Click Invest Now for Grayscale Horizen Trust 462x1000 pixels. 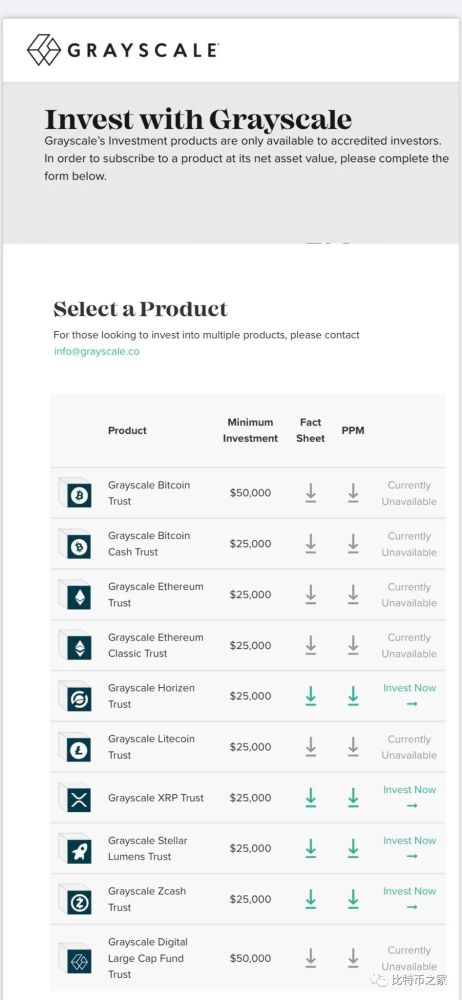coord(410,695)
